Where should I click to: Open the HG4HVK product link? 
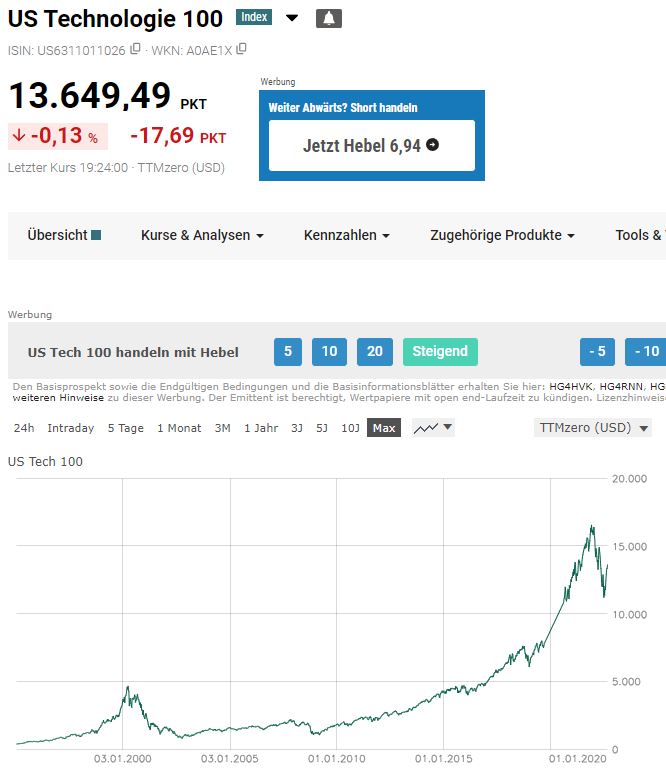[x=570, y=386]
